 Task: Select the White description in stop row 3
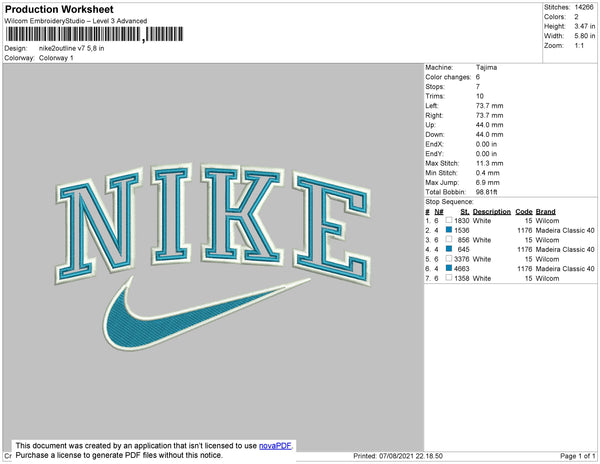482,240
